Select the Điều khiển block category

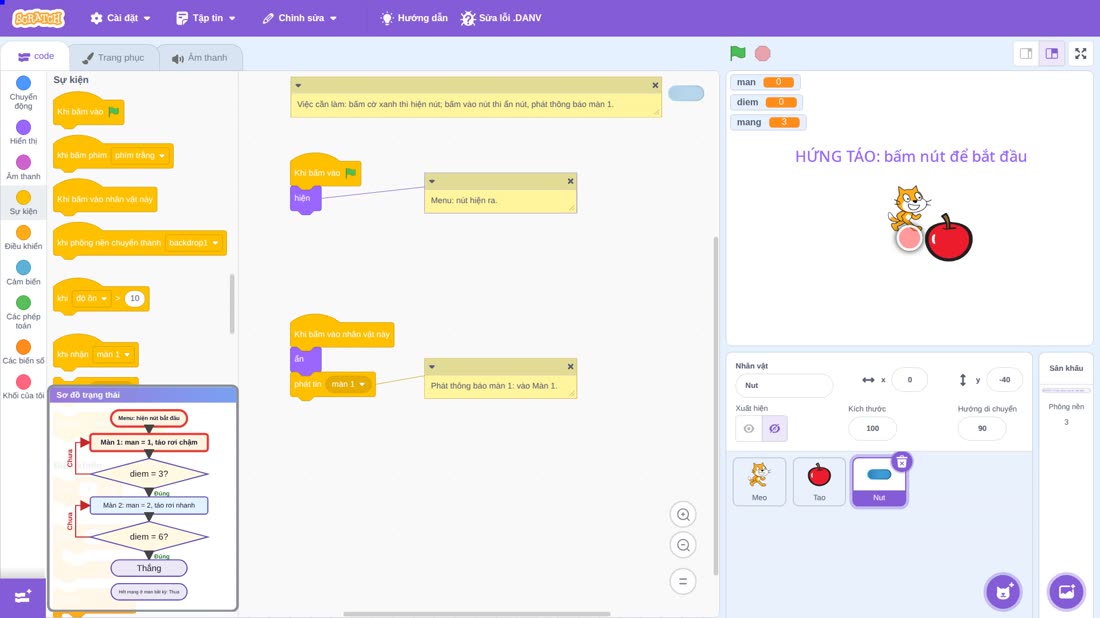23,238
